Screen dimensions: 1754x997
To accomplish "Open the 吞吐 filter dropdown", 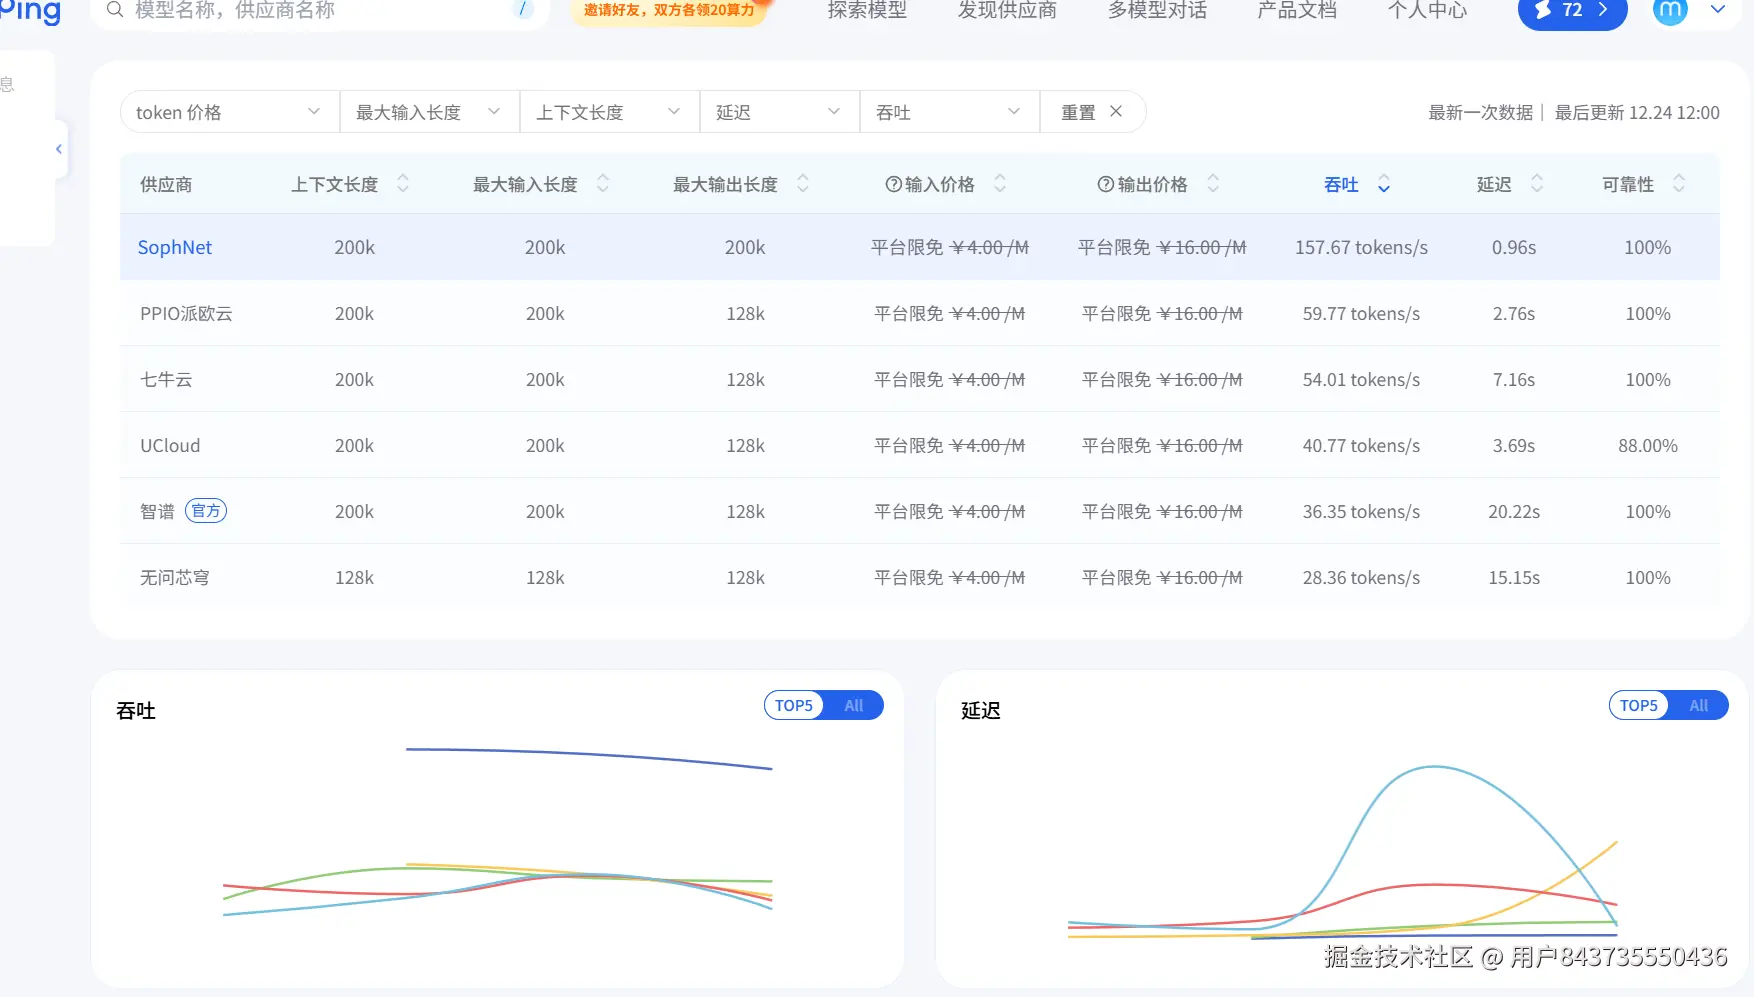I will [950, 112].
